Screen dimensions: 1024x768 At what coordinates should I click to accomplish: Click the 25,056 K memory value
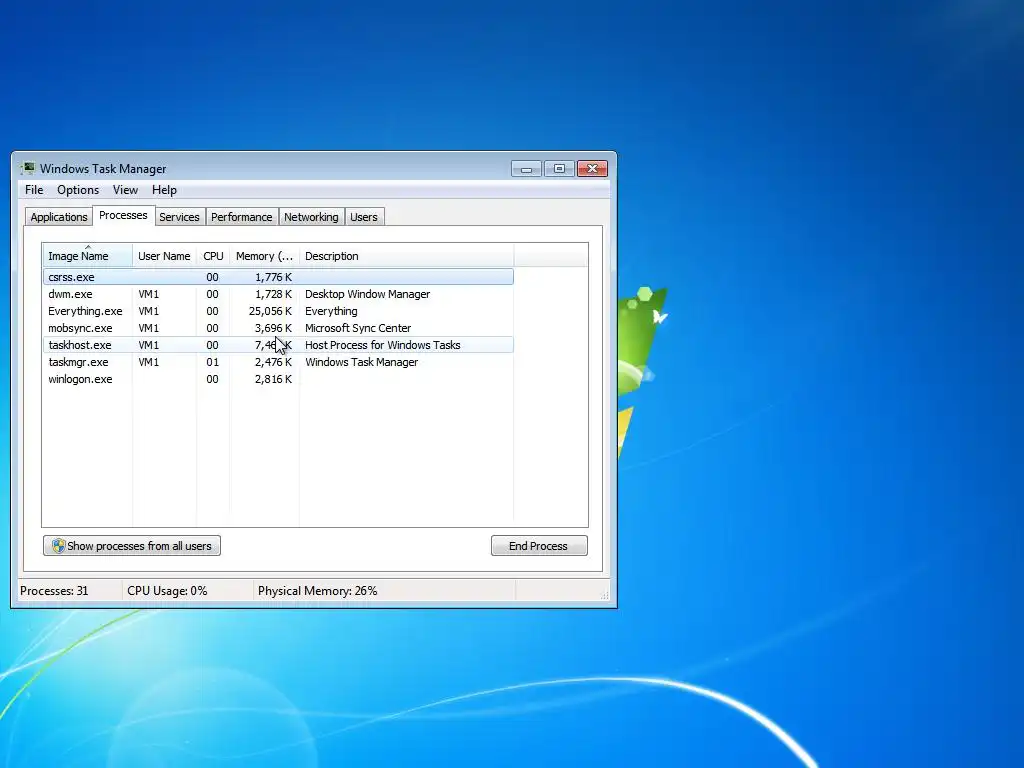[x=270, y=311]
